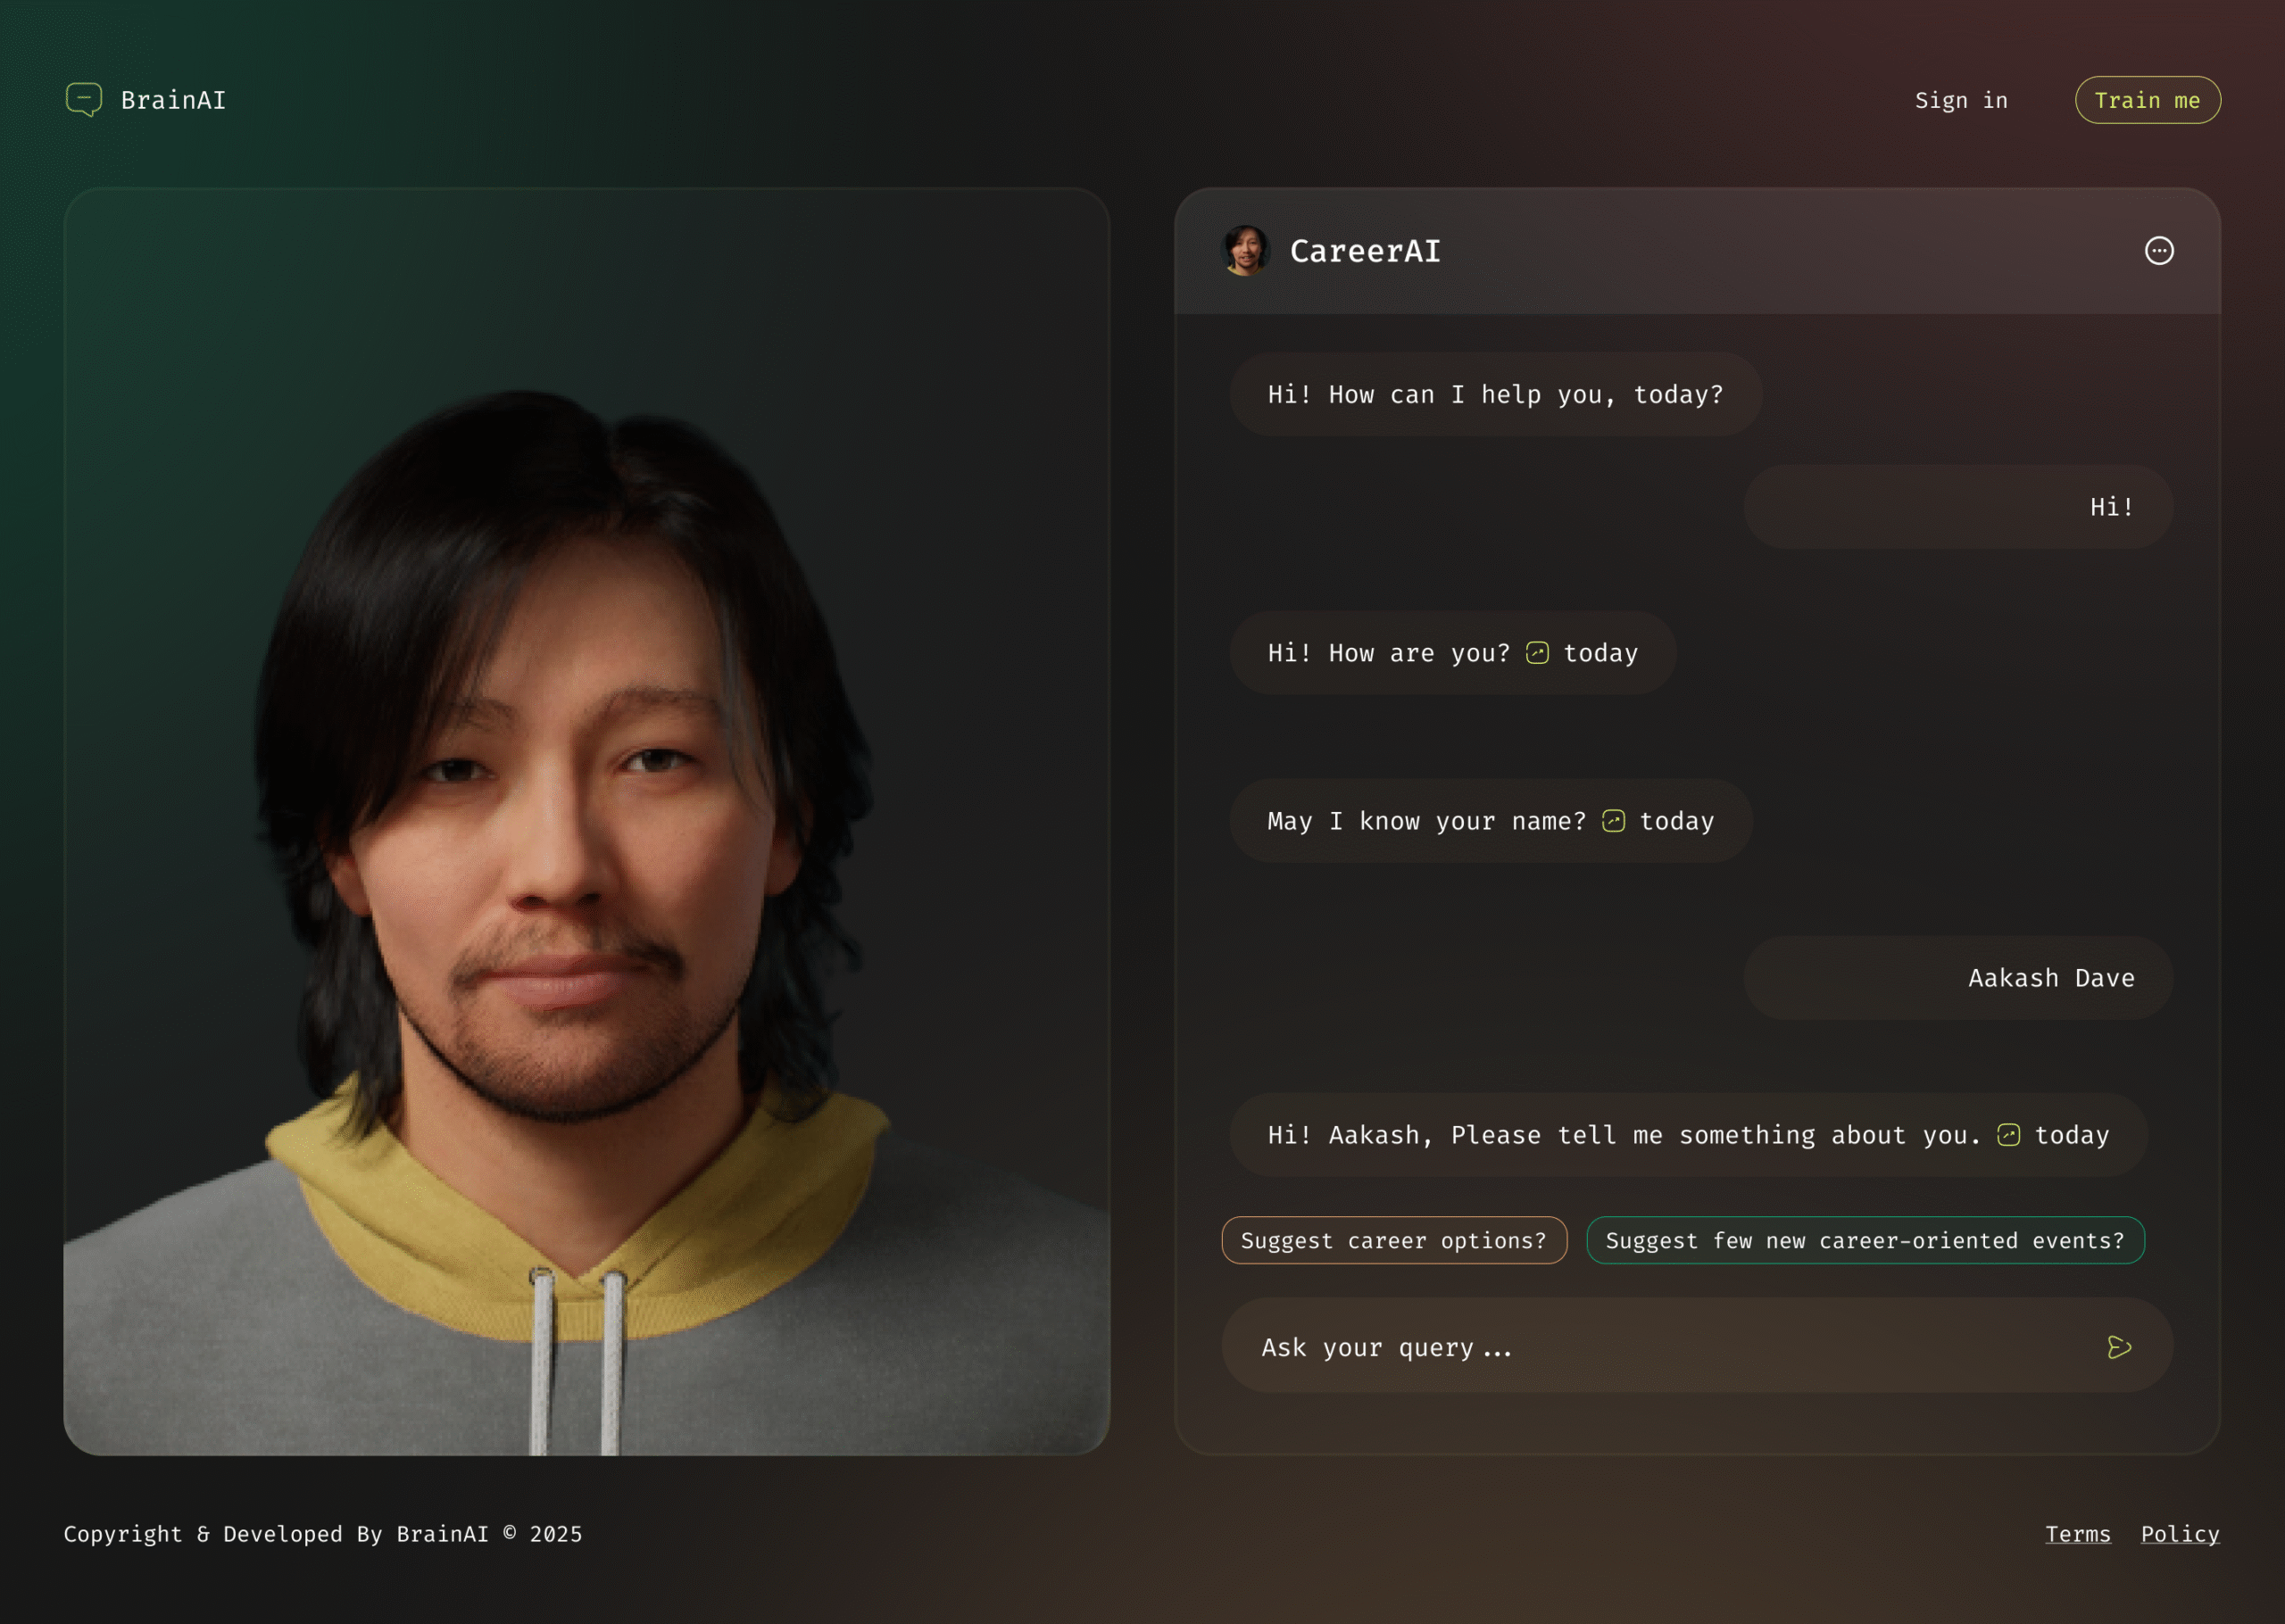Click the large avatar portrait panel
2285x1624 pixels.
587,821
